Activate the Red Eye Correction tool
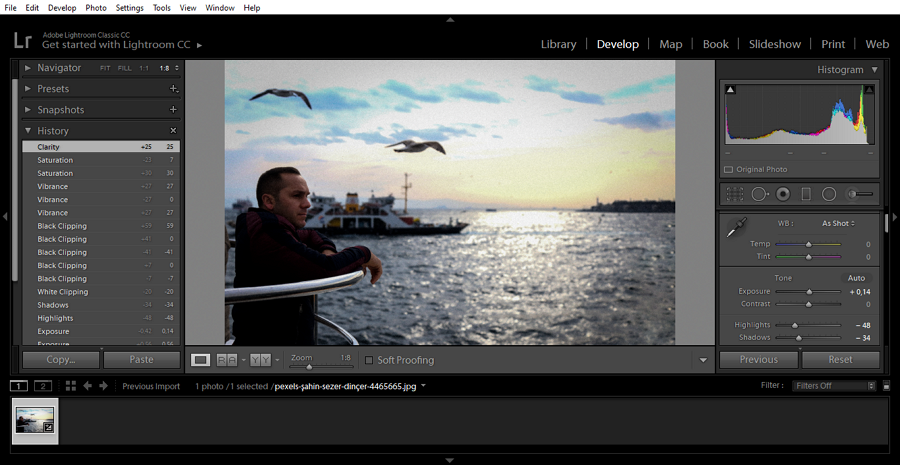This screenshot has height=465, width=900. coord(783,194)
